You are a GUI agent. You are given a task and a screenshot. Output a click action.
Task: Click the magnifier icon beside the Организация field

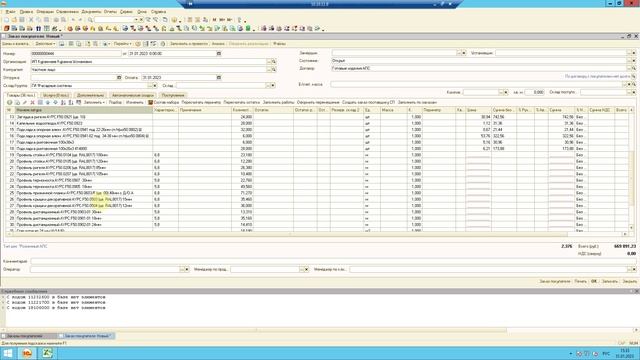click(x=274, y=62)
